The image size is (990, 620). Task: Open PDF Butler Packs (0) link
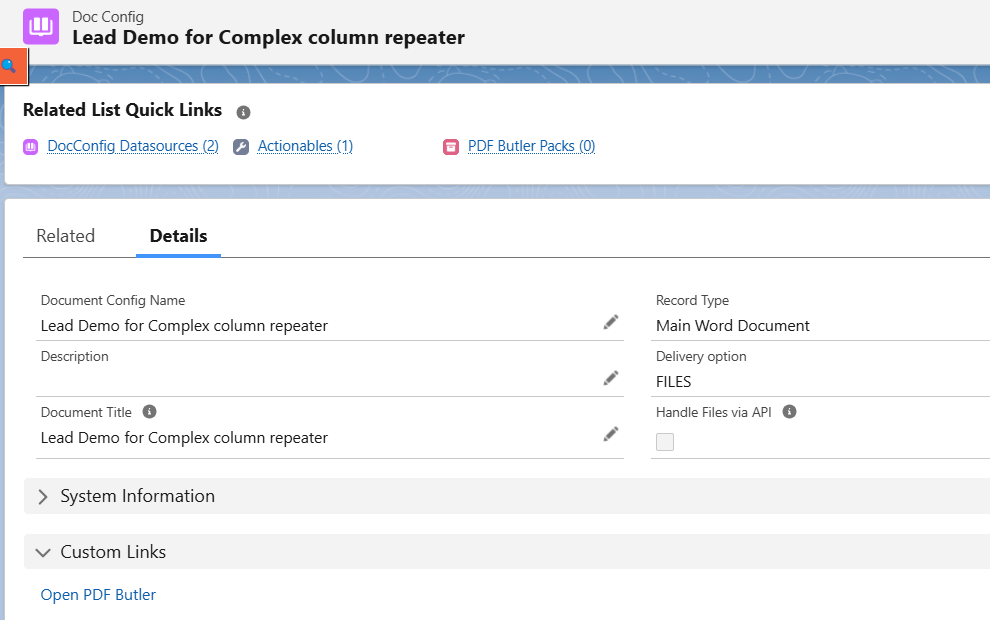(532, 146)
